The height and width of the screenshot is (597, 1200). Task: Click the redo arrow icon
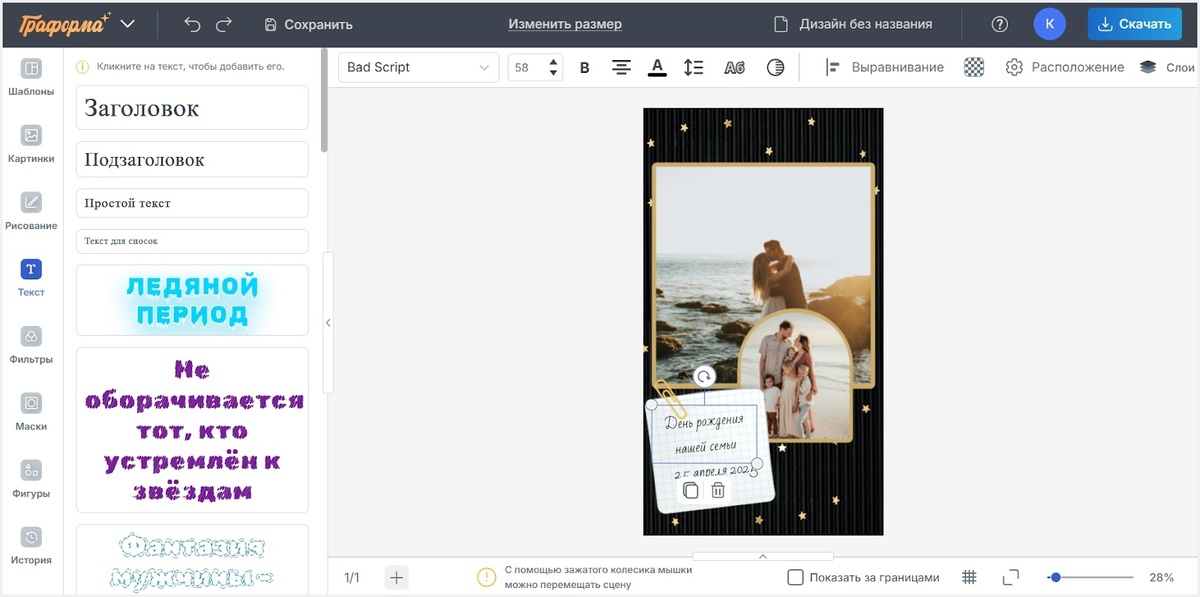point(225,24)
